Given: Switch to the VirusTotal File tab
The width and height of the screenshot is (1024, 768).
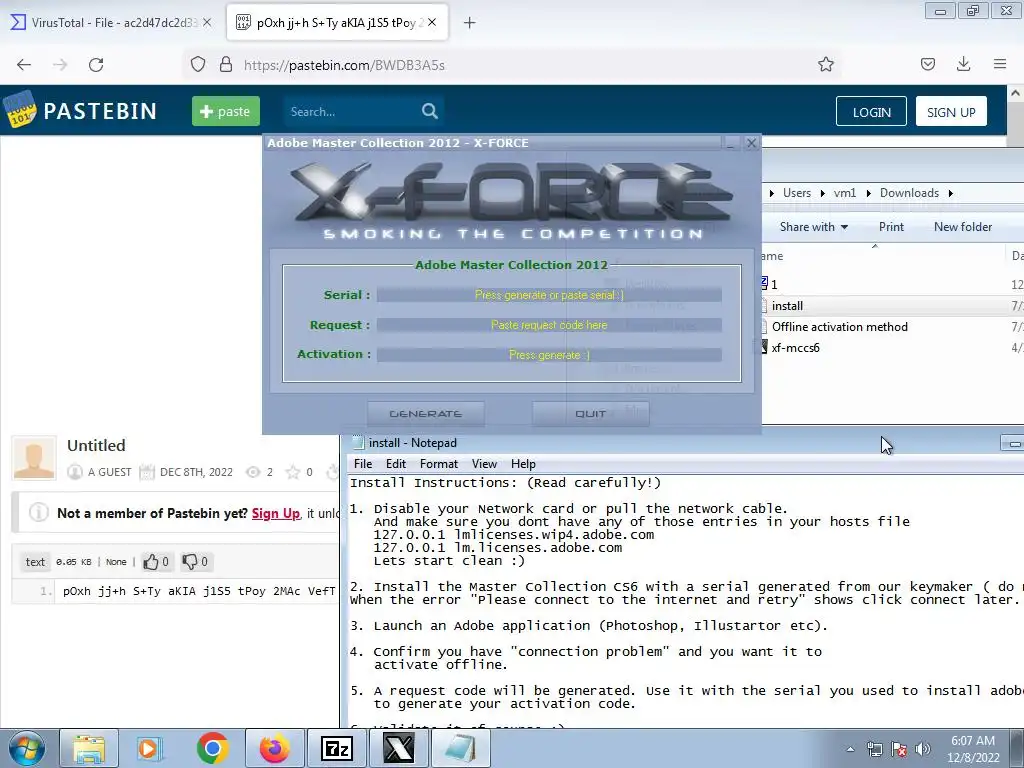Looking at the screenshot, I should pyautogui.click(x=112, y=22).
